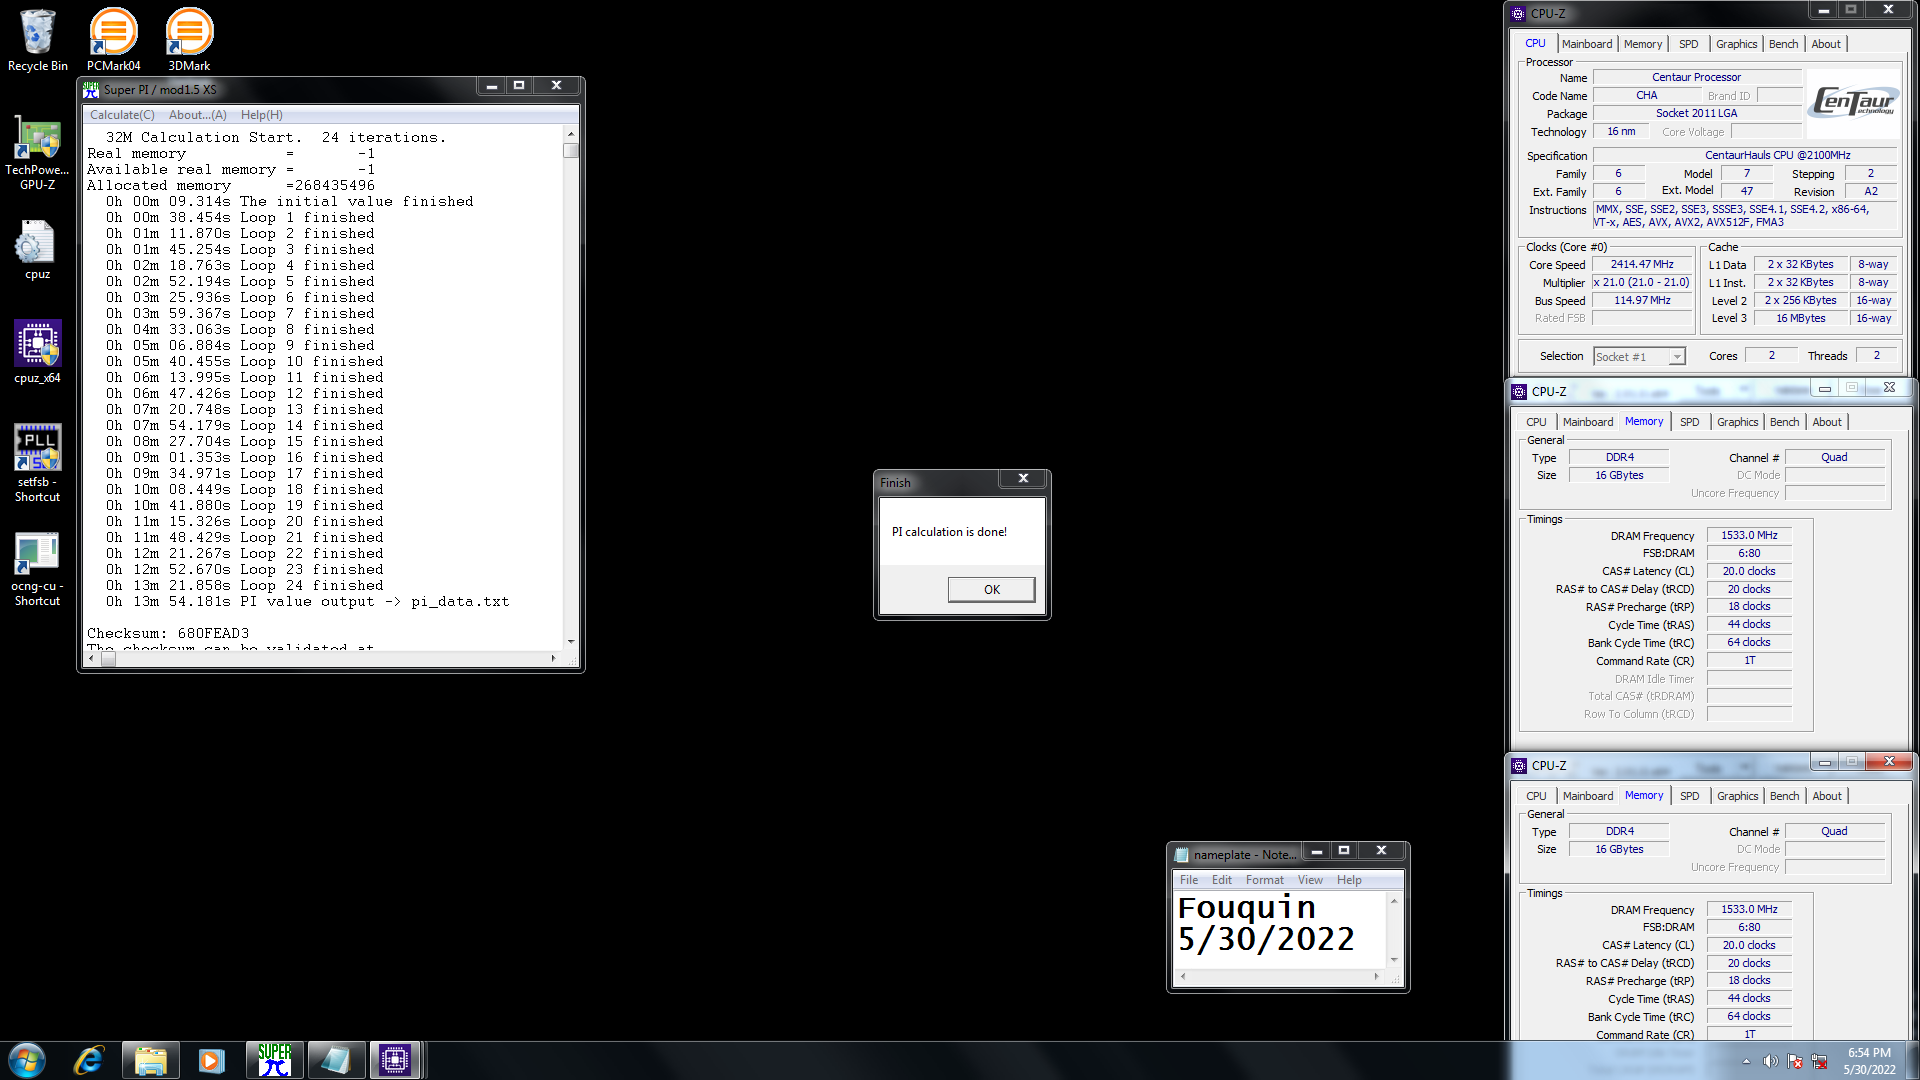The height and width of the screenshot is (1080, 1920).
Task: Click the volume speaker tray icon
Action: click(1770, 1061)
